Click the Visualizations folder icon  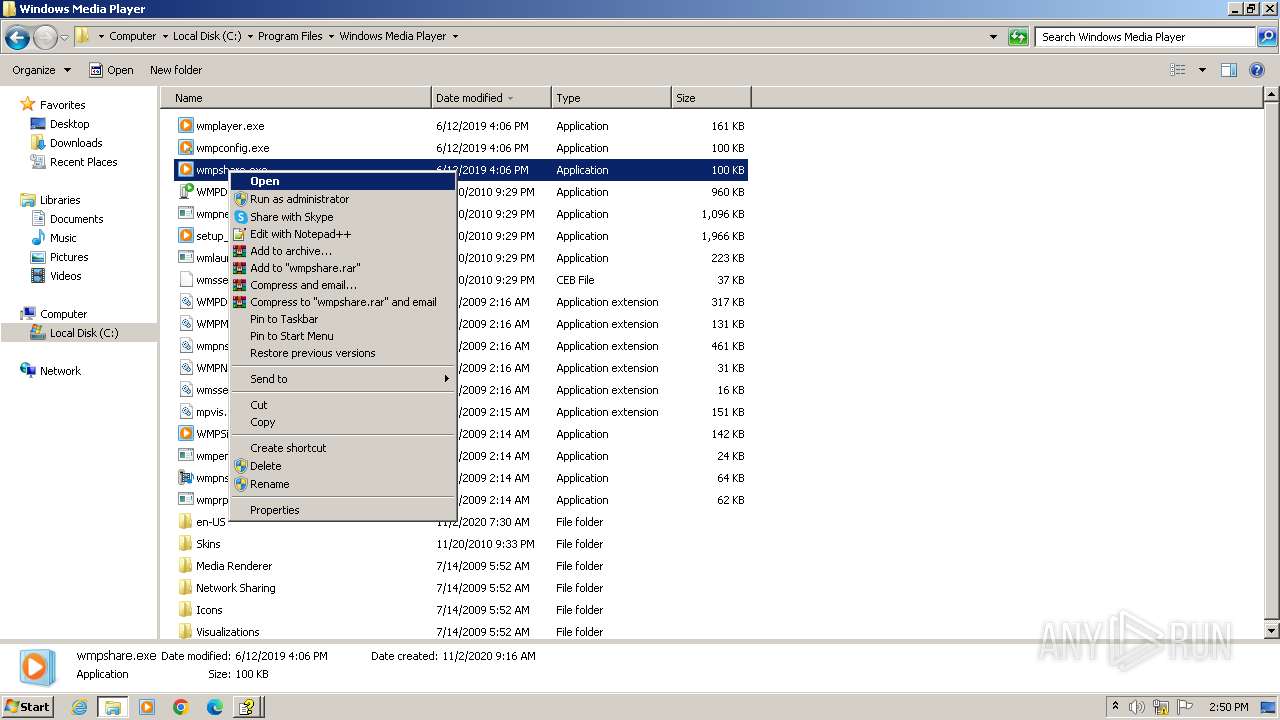185,632
